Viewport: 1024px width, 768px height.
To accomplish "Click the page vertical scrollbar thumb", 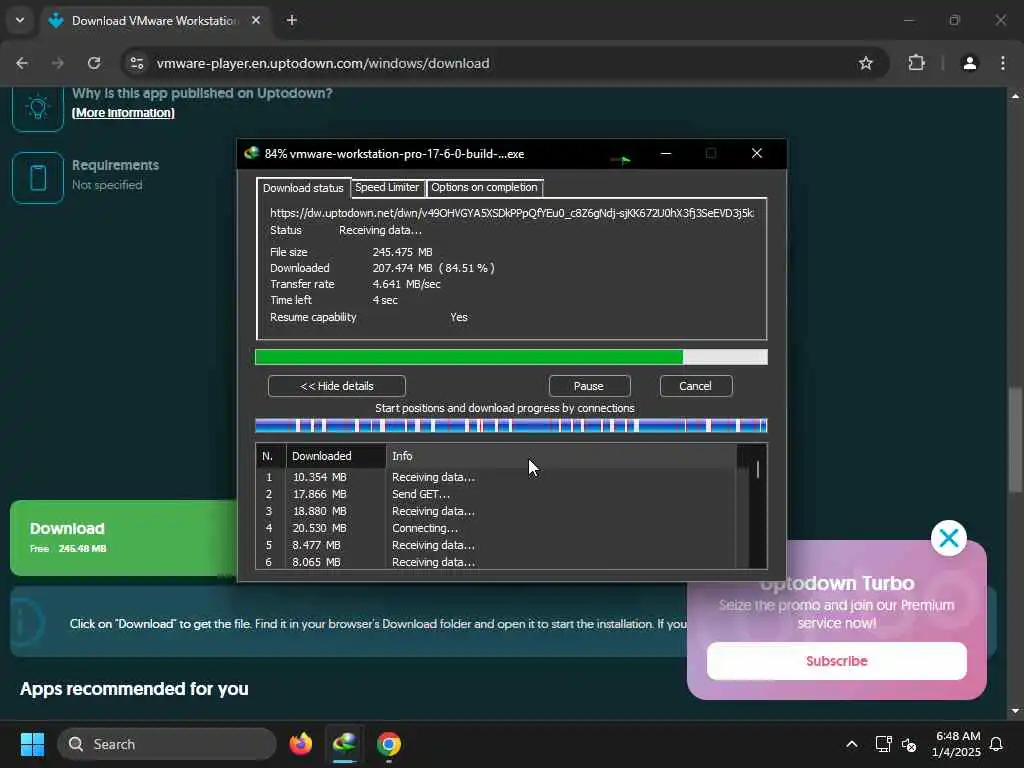I will [x=1014, y=440].
